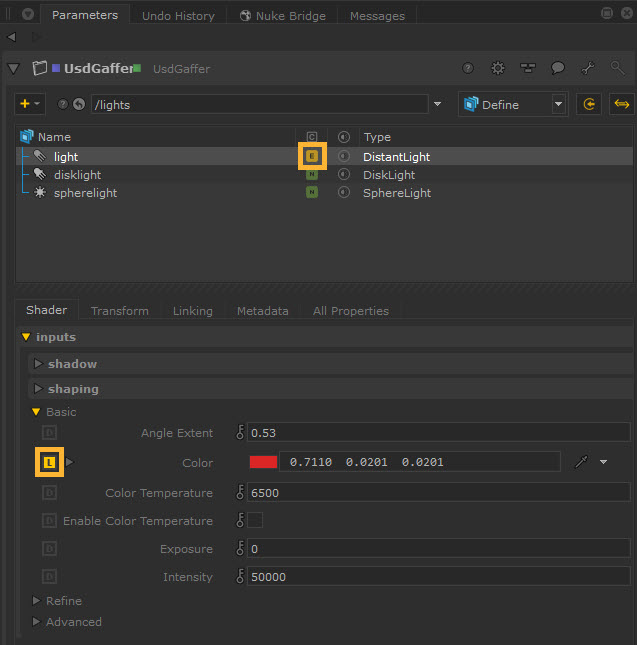Open the Transform tab
The height and width of the screenshot is (645, 637).
point(120,311)
